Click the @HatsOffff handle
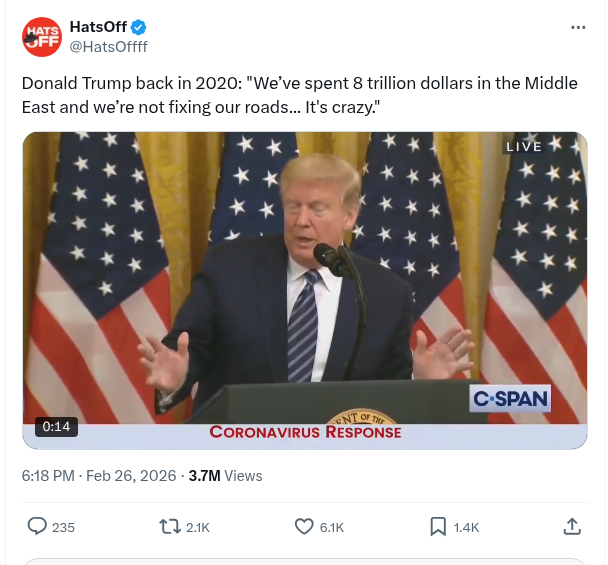 click(109, 47)
